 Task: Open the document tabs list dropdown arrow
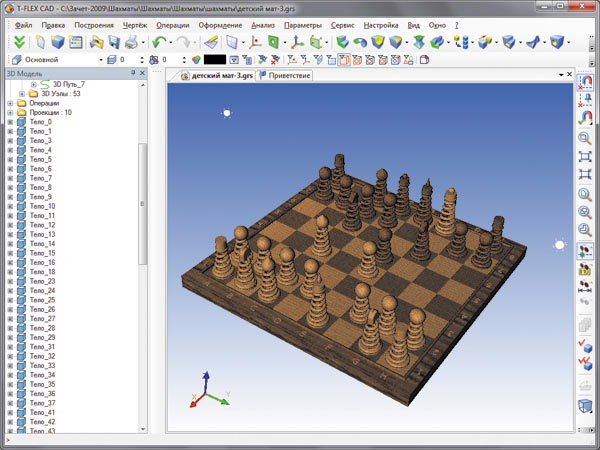coord(561,75)
